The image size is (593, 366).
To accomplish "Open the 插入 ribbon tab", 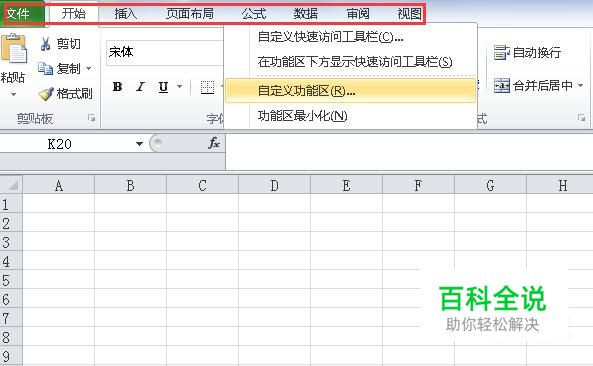I will [x=126, y=14].
